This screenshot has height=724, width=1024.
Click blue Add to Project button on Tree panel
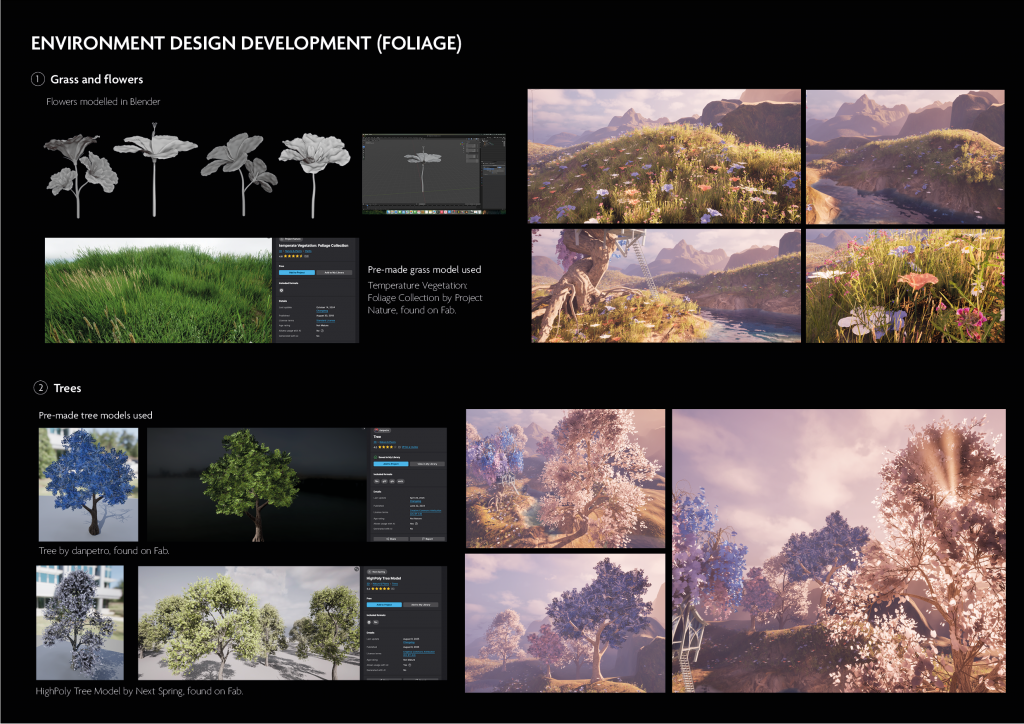(390, 464)
